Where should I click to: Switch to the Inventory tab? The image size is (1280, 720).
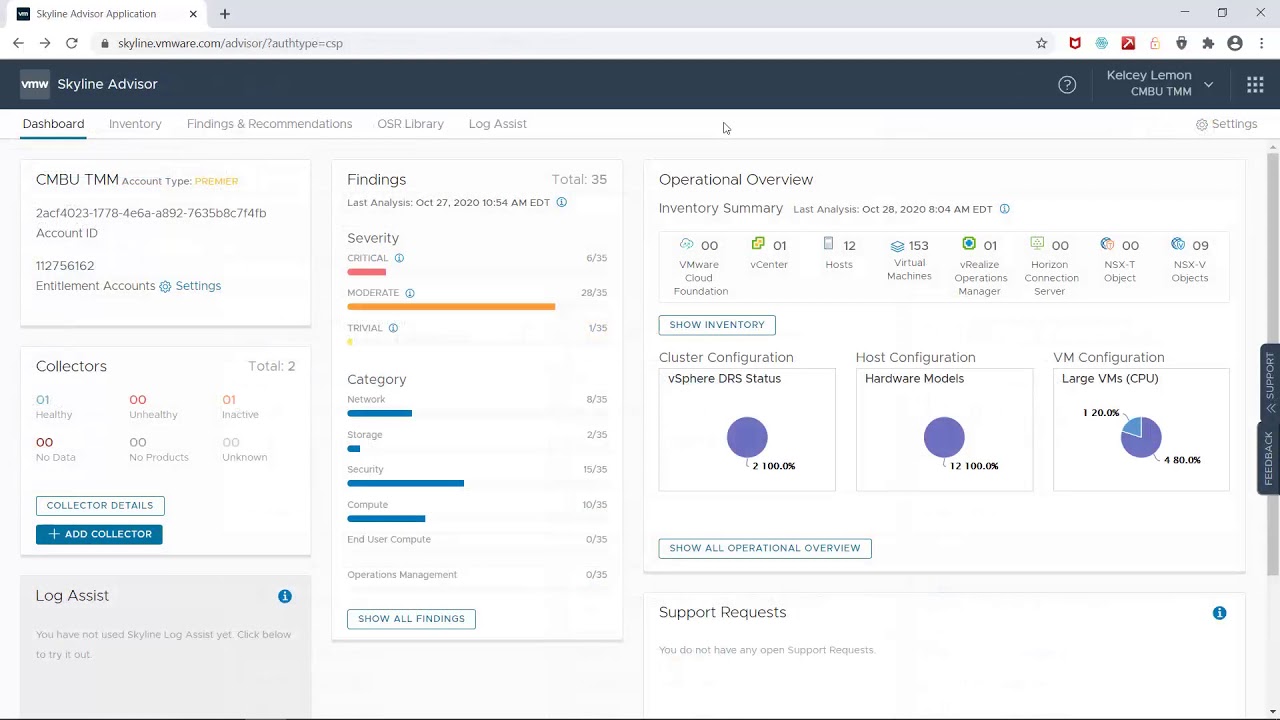(135, 124)
